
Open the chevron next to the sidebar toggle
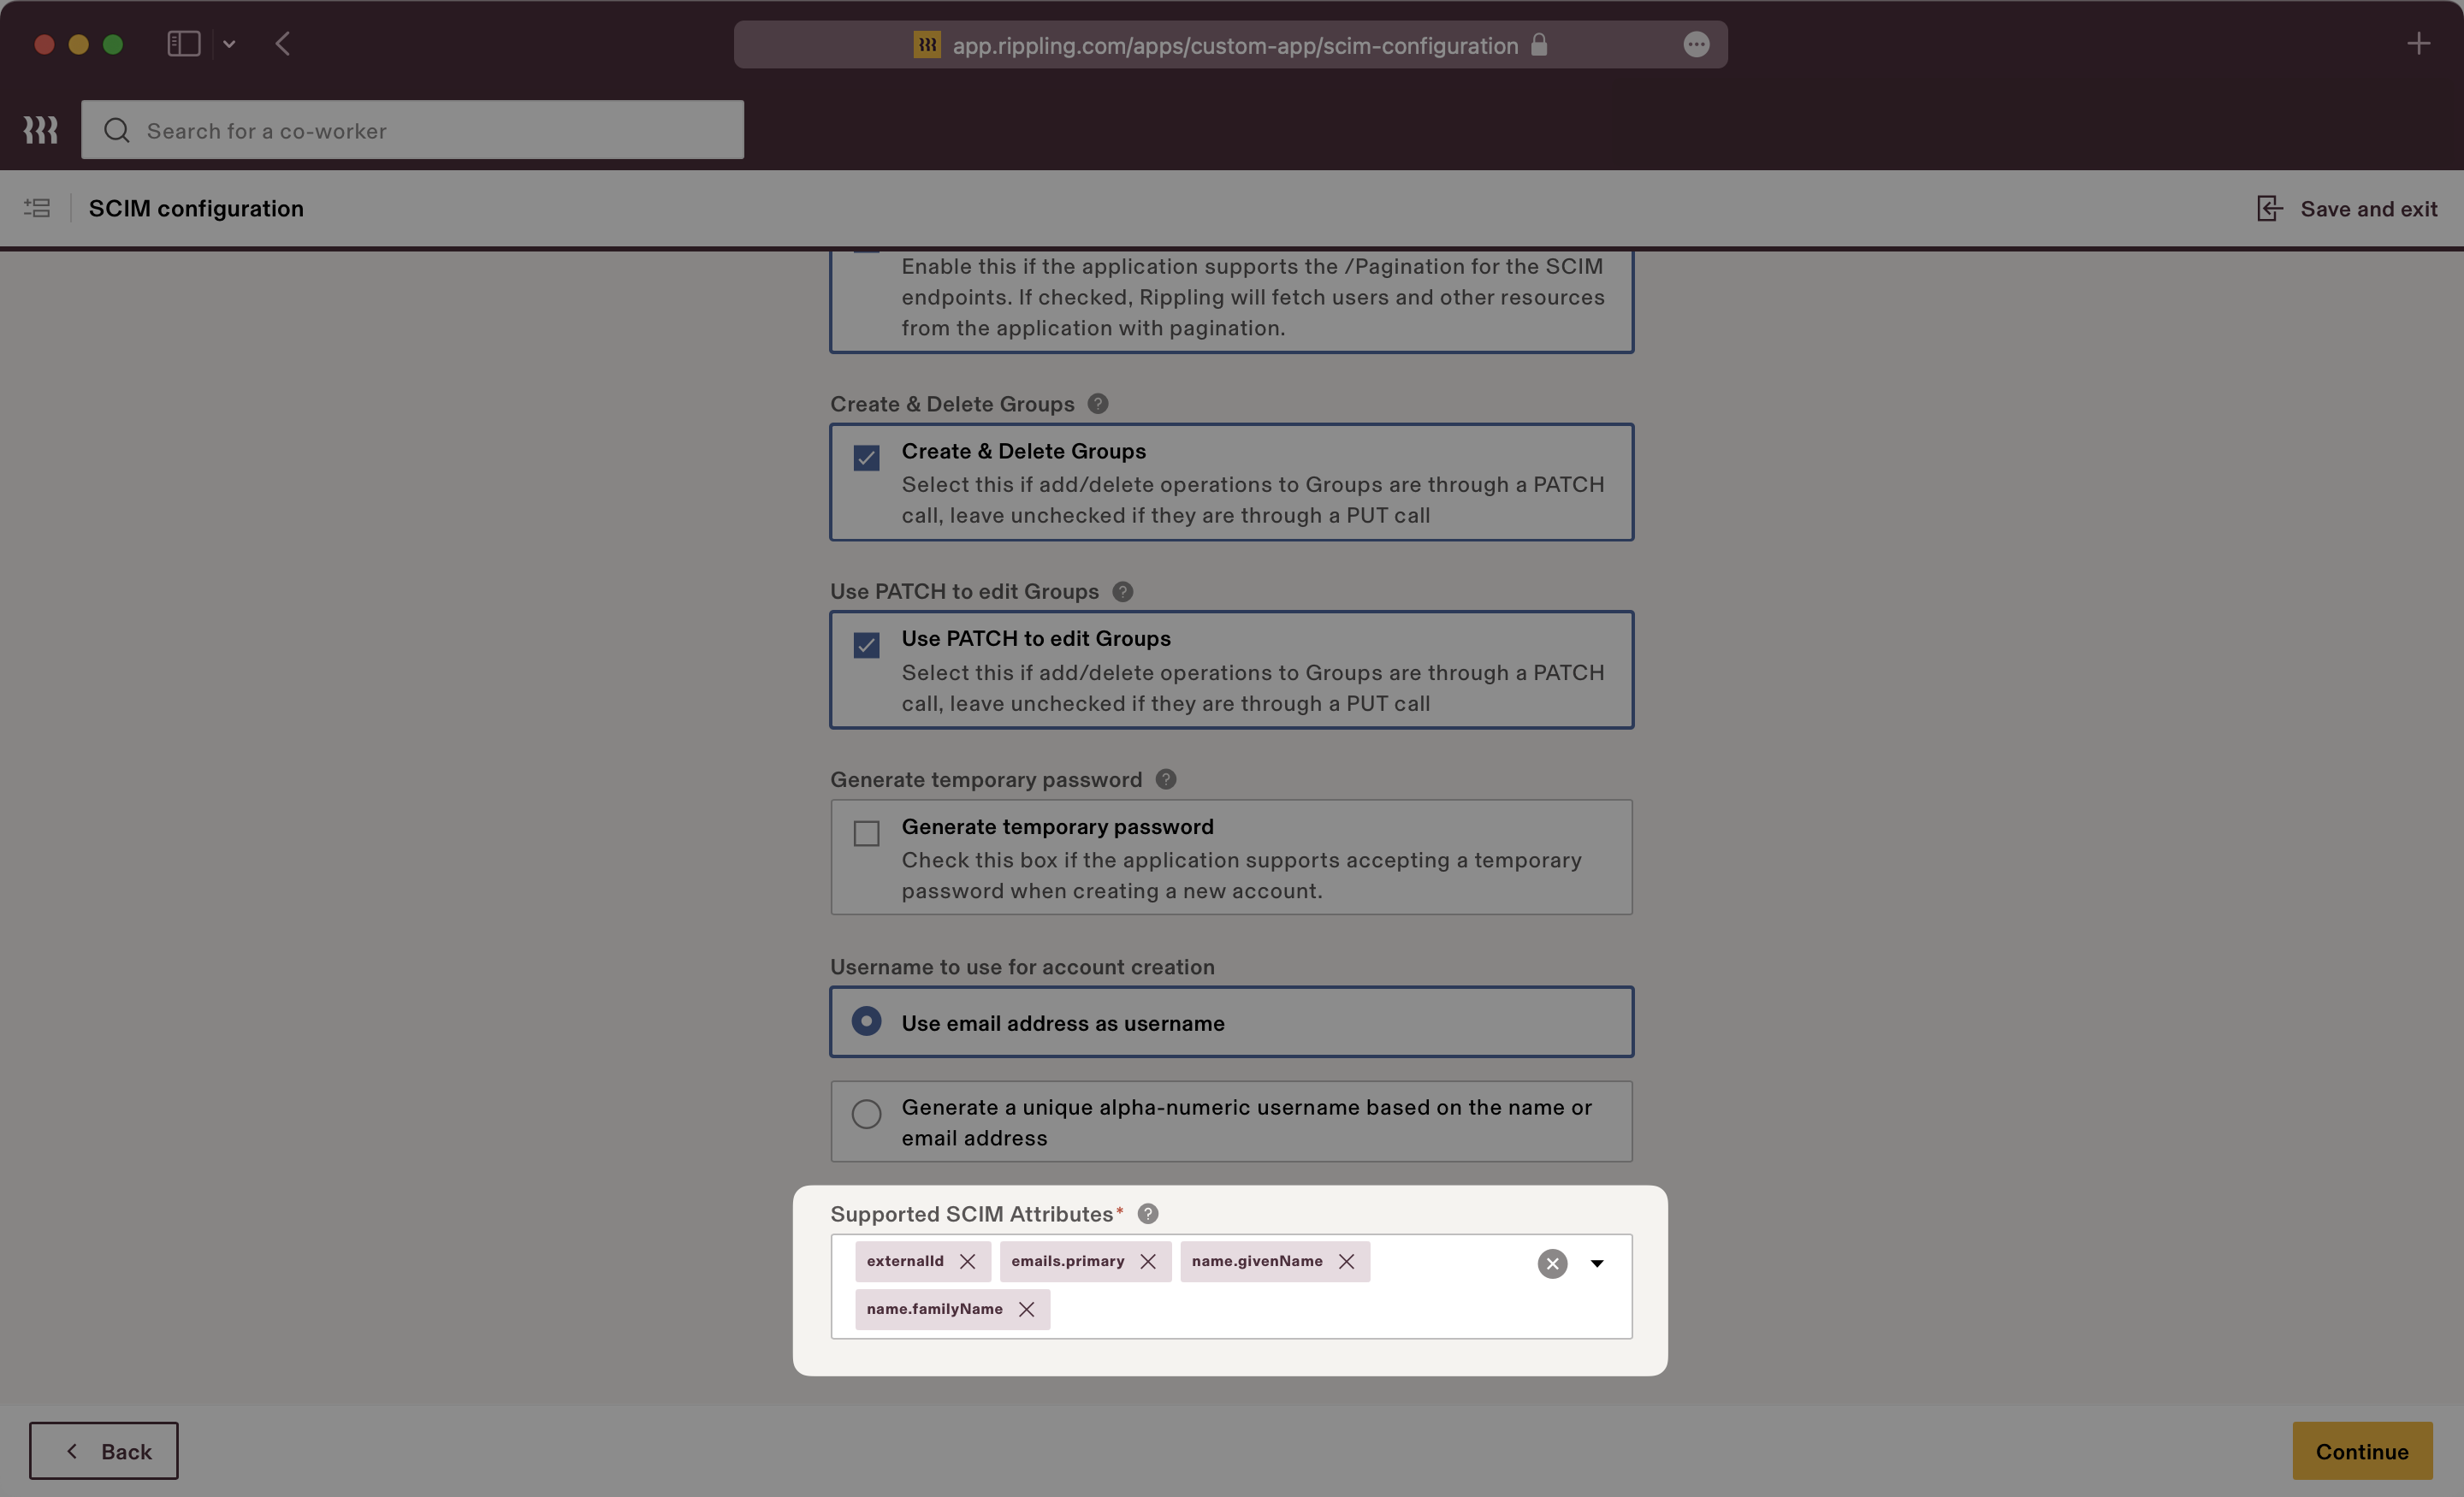click(x=230, y=44)
